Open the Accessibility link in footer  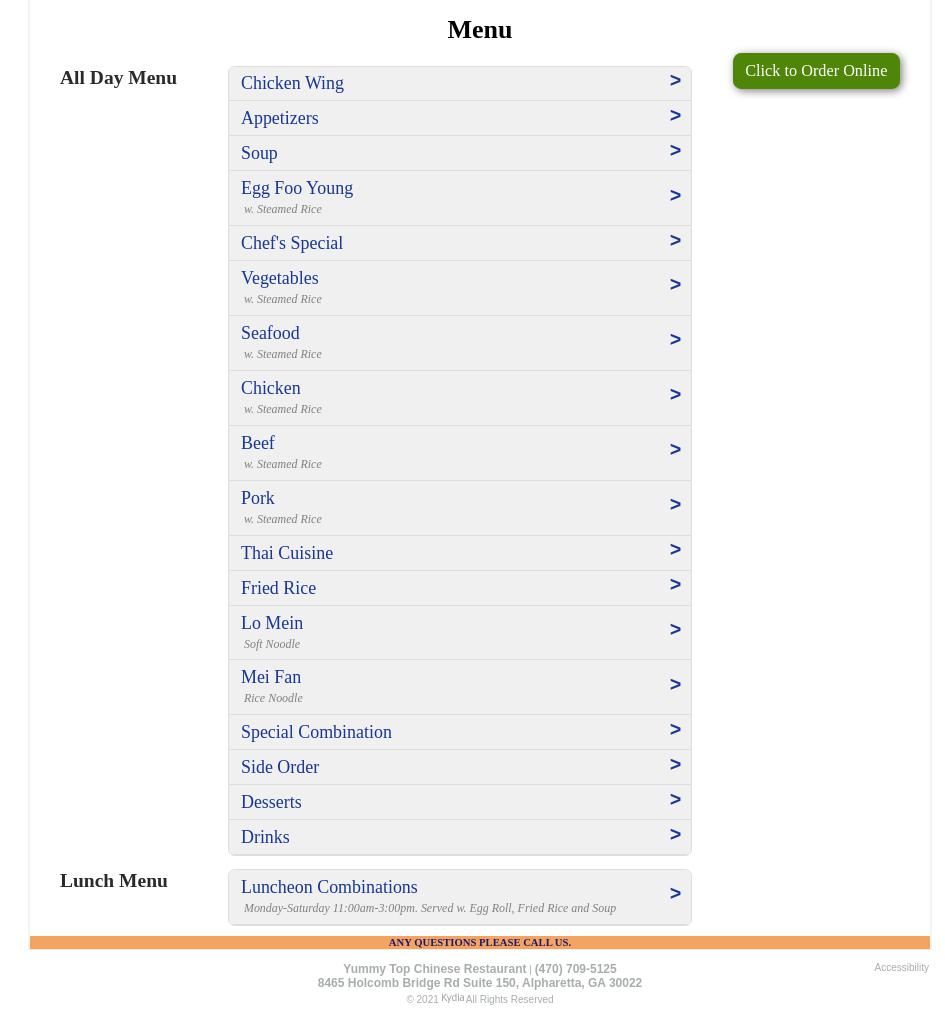coord(901,967)
